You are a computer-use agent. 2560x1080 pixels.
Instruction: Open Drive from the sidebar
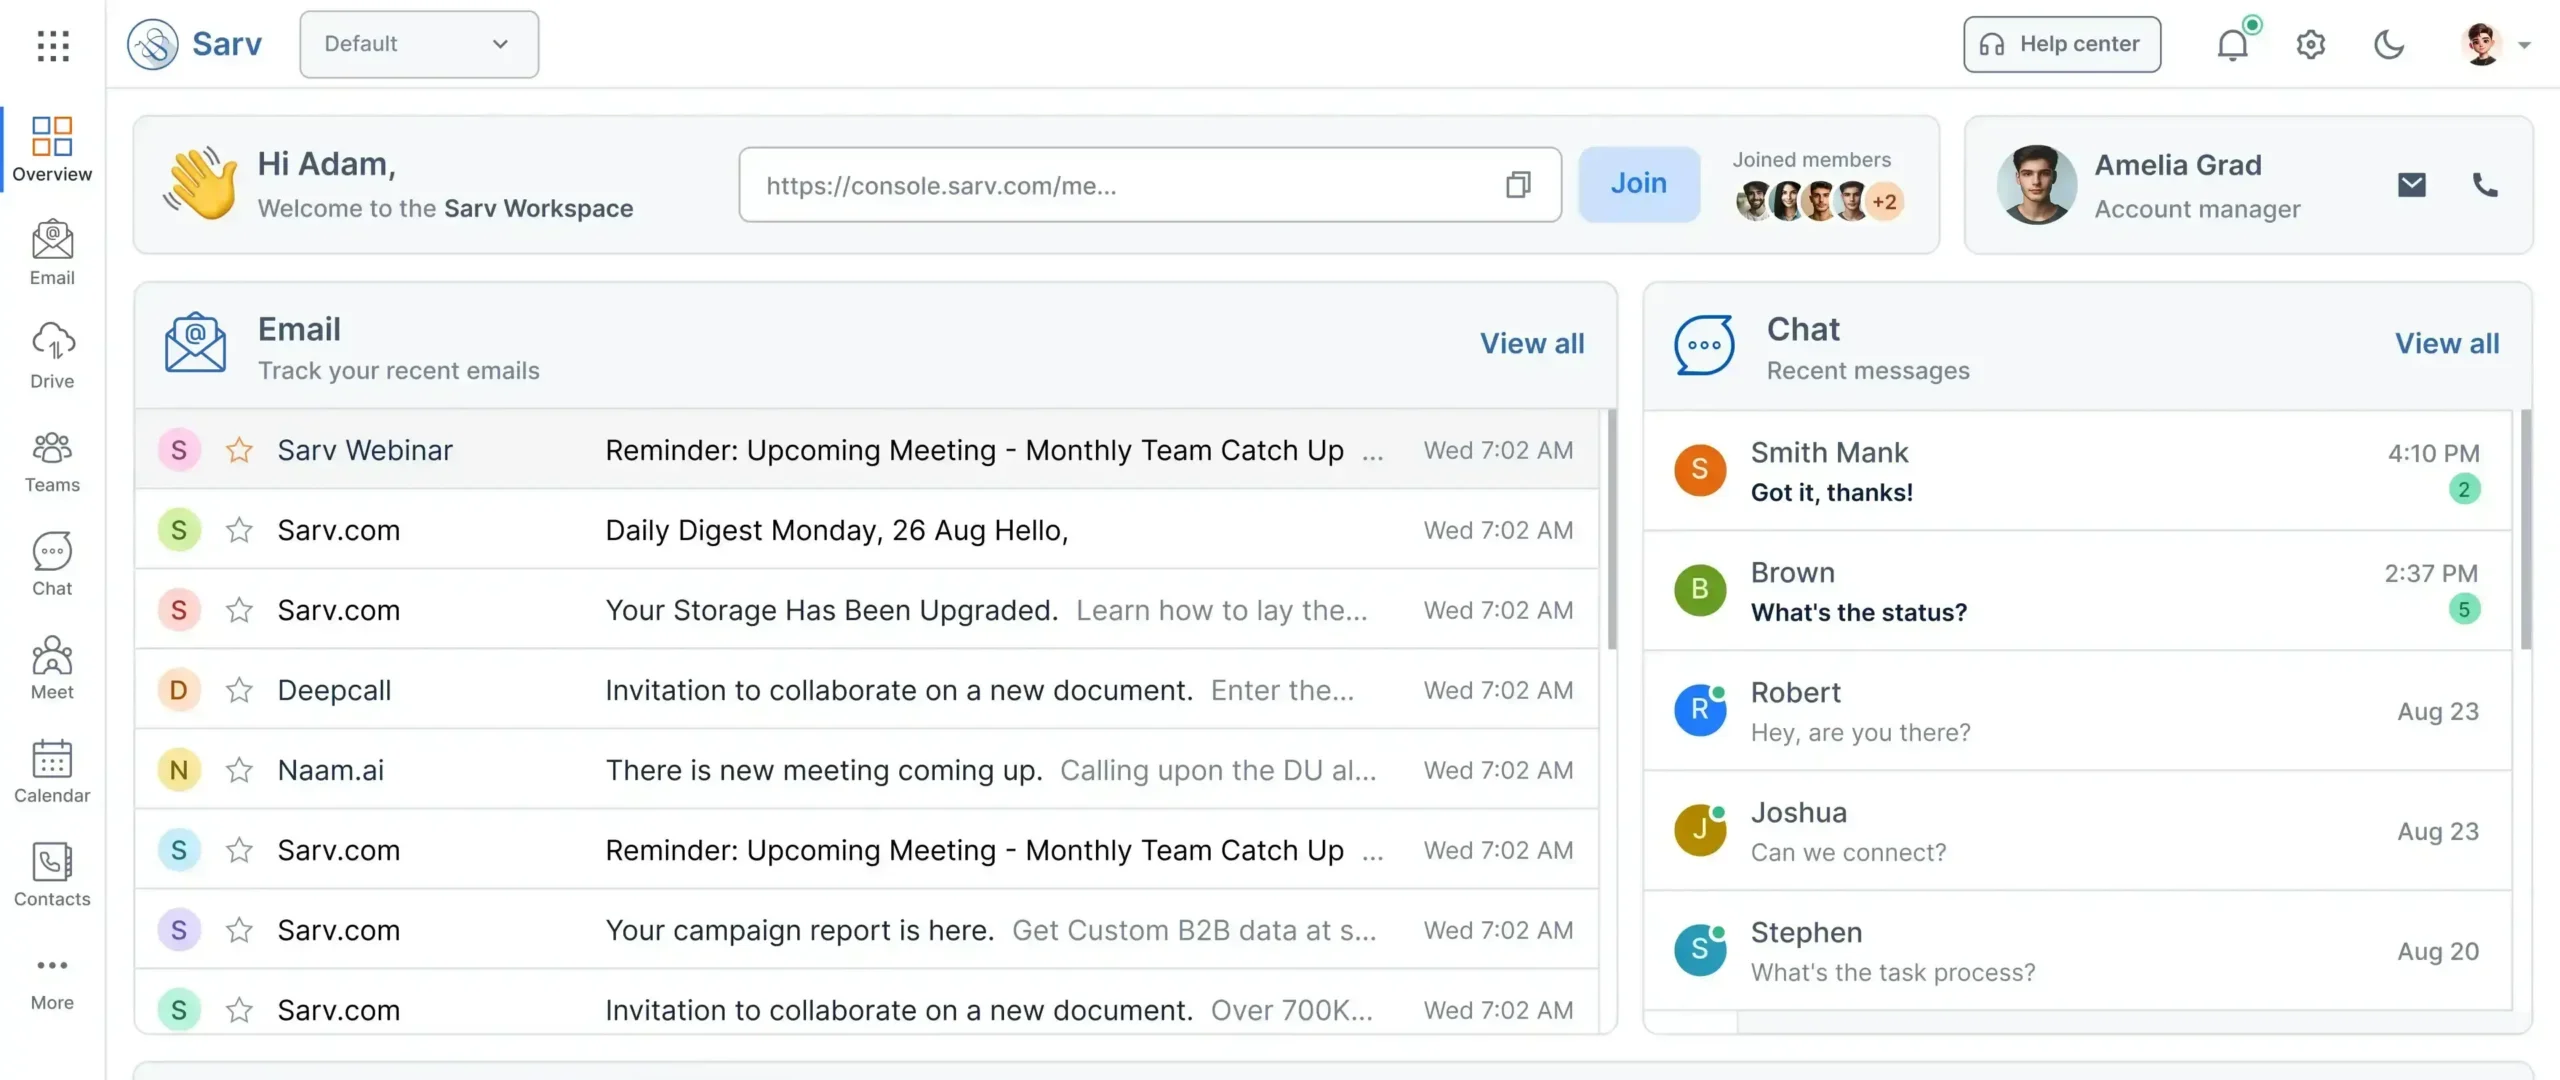(x=52, y=356)
